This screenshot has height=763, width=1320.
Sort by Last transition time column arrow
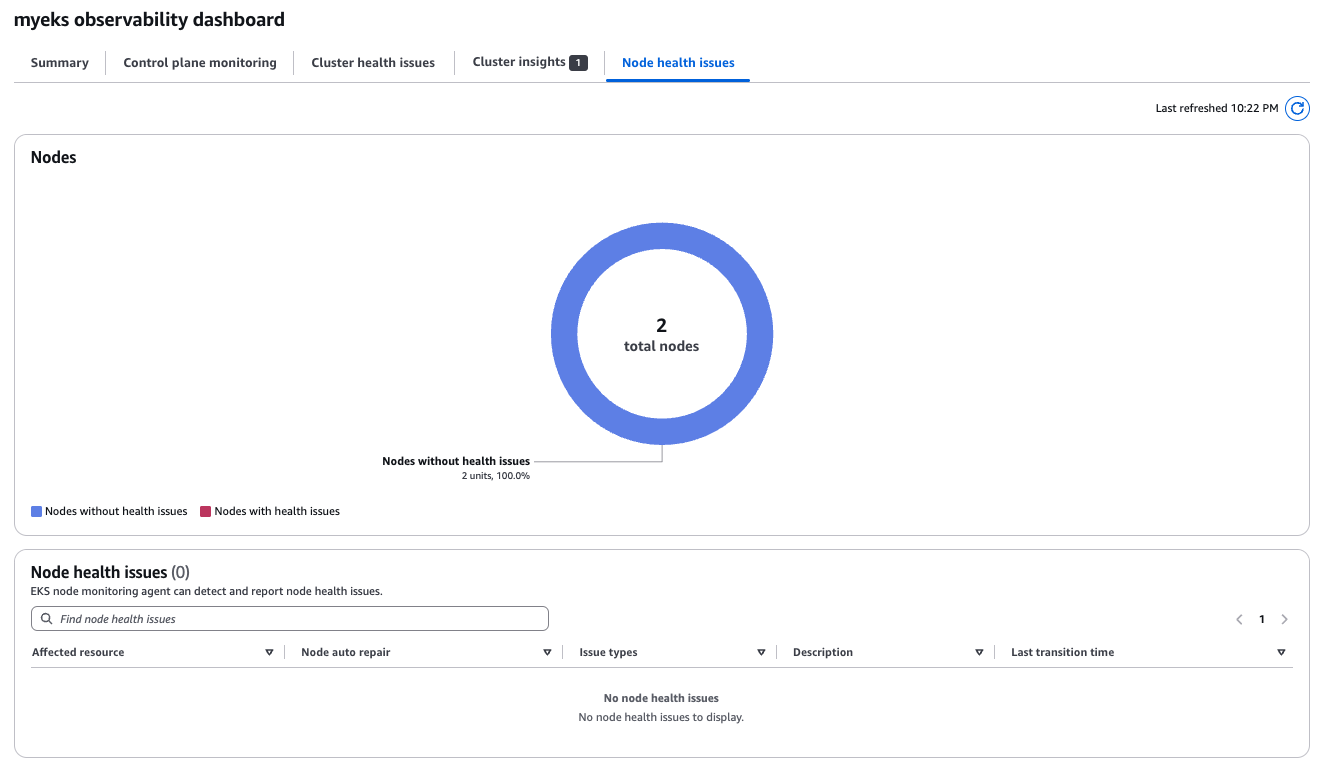1281,652
